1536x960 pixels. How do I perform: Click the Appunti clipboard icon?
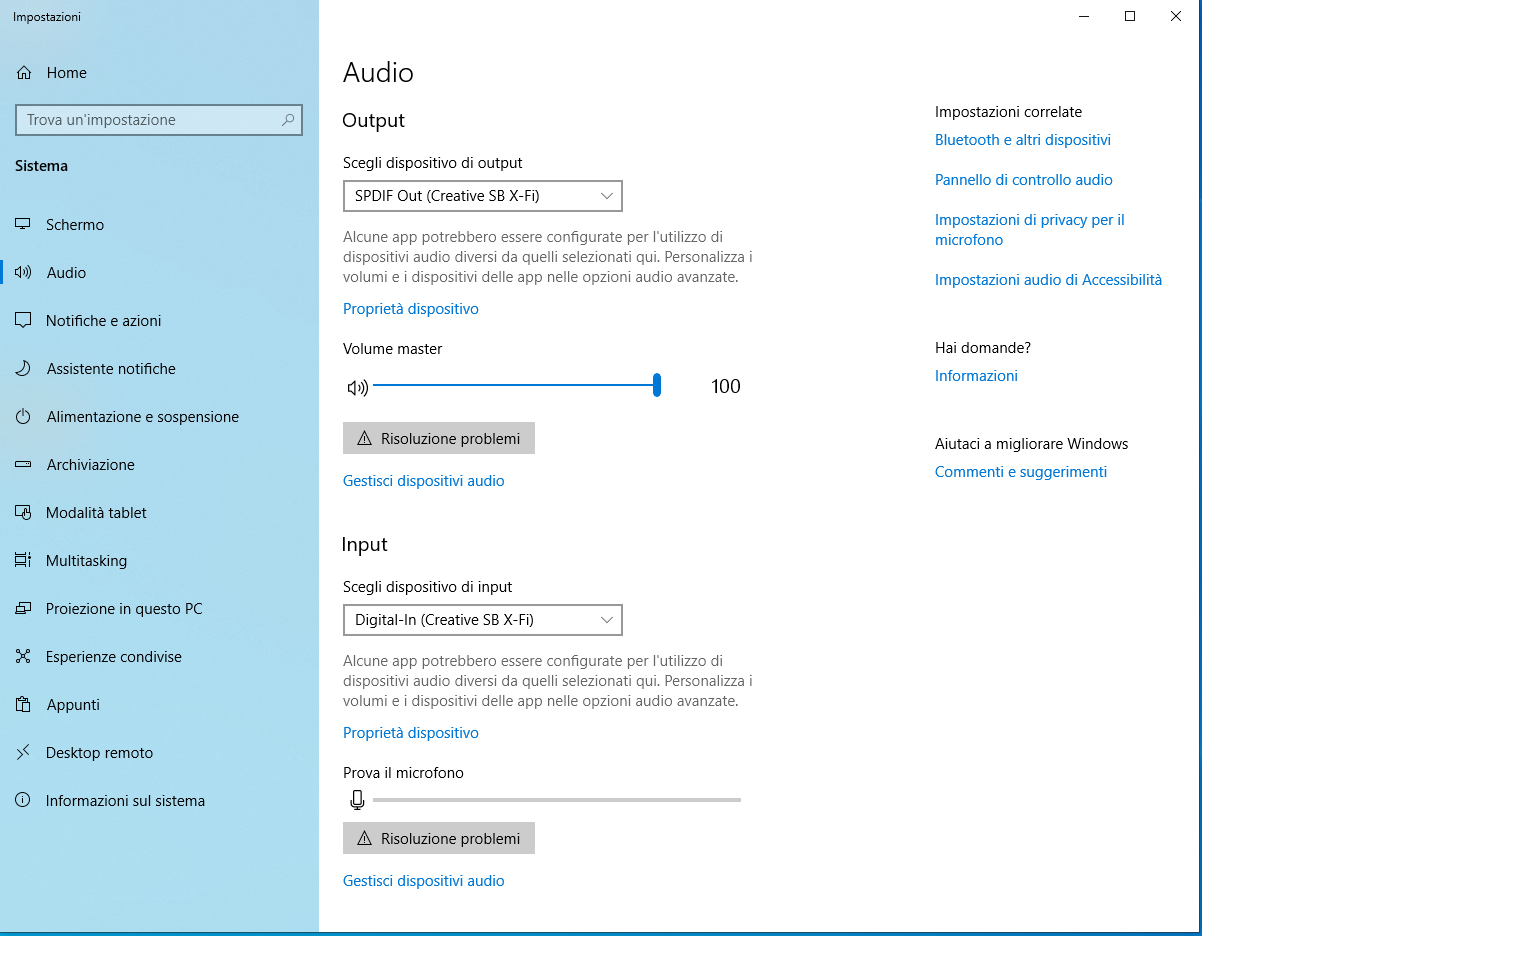(23, 705)
